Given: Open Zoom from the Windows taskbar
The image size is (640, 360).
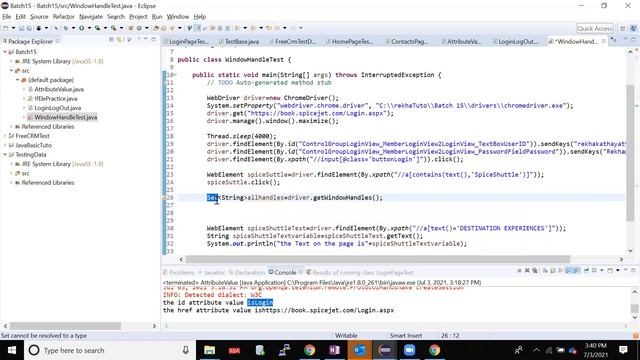Looking at the screenshot, I should [409, 350].
